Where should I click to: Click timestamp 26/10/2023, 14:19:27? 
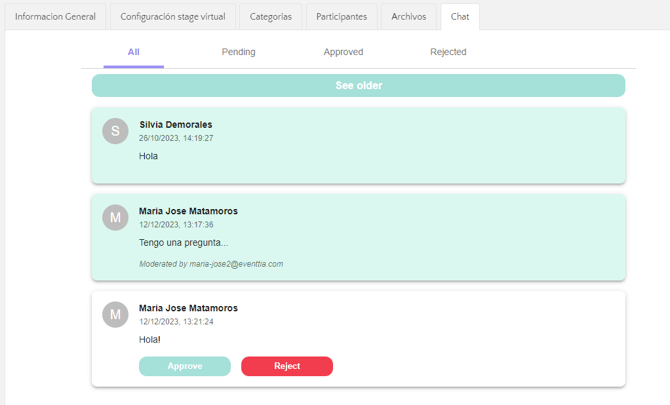176,138
